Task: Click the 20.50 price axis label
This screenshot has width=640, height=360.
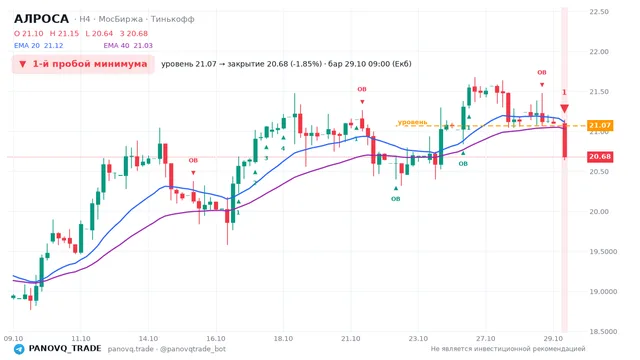Action: point(599,172)
